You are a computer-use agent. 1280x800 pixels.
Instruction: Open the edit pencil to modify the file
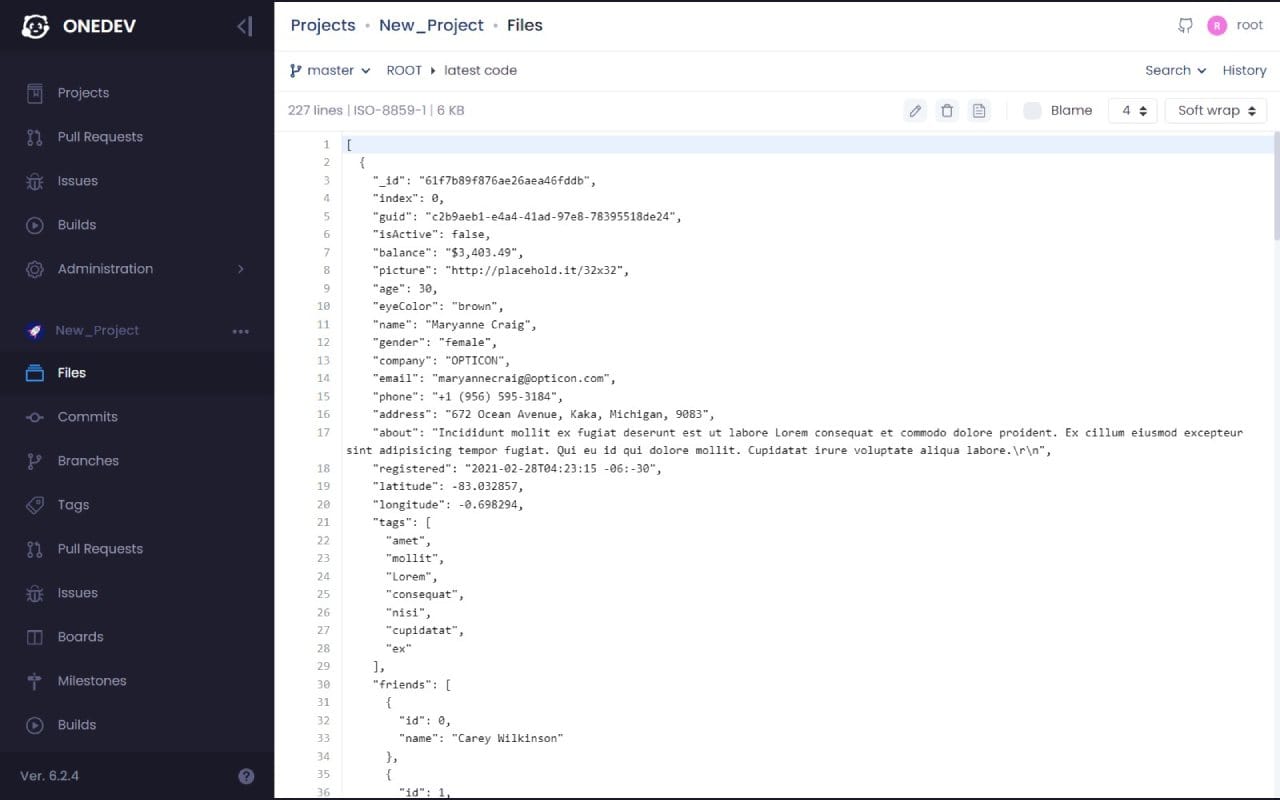click(915, 110)
